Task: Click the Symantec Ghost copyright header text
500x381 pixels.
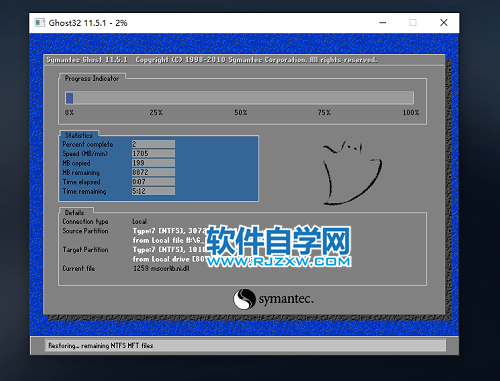Action: [x=212, y=60]
